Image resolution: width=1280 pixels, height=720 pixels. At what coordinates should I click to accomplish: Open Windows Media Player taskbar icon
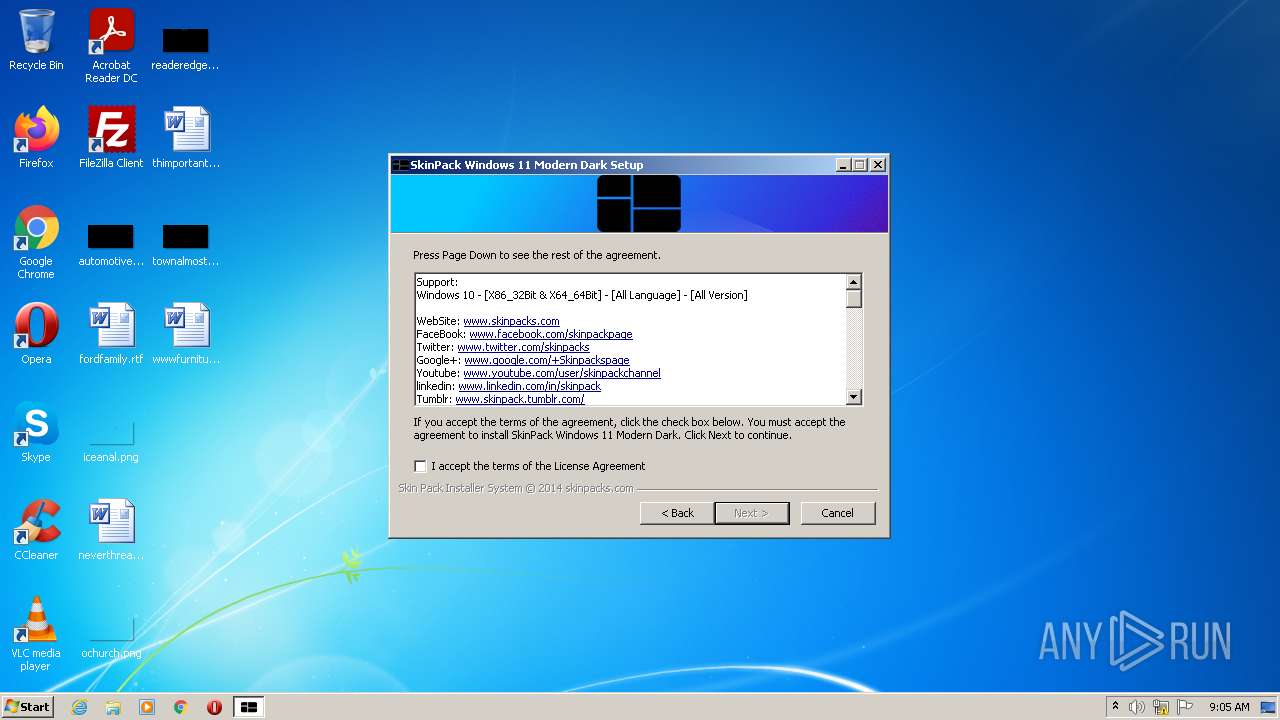(x=147, y=707)
